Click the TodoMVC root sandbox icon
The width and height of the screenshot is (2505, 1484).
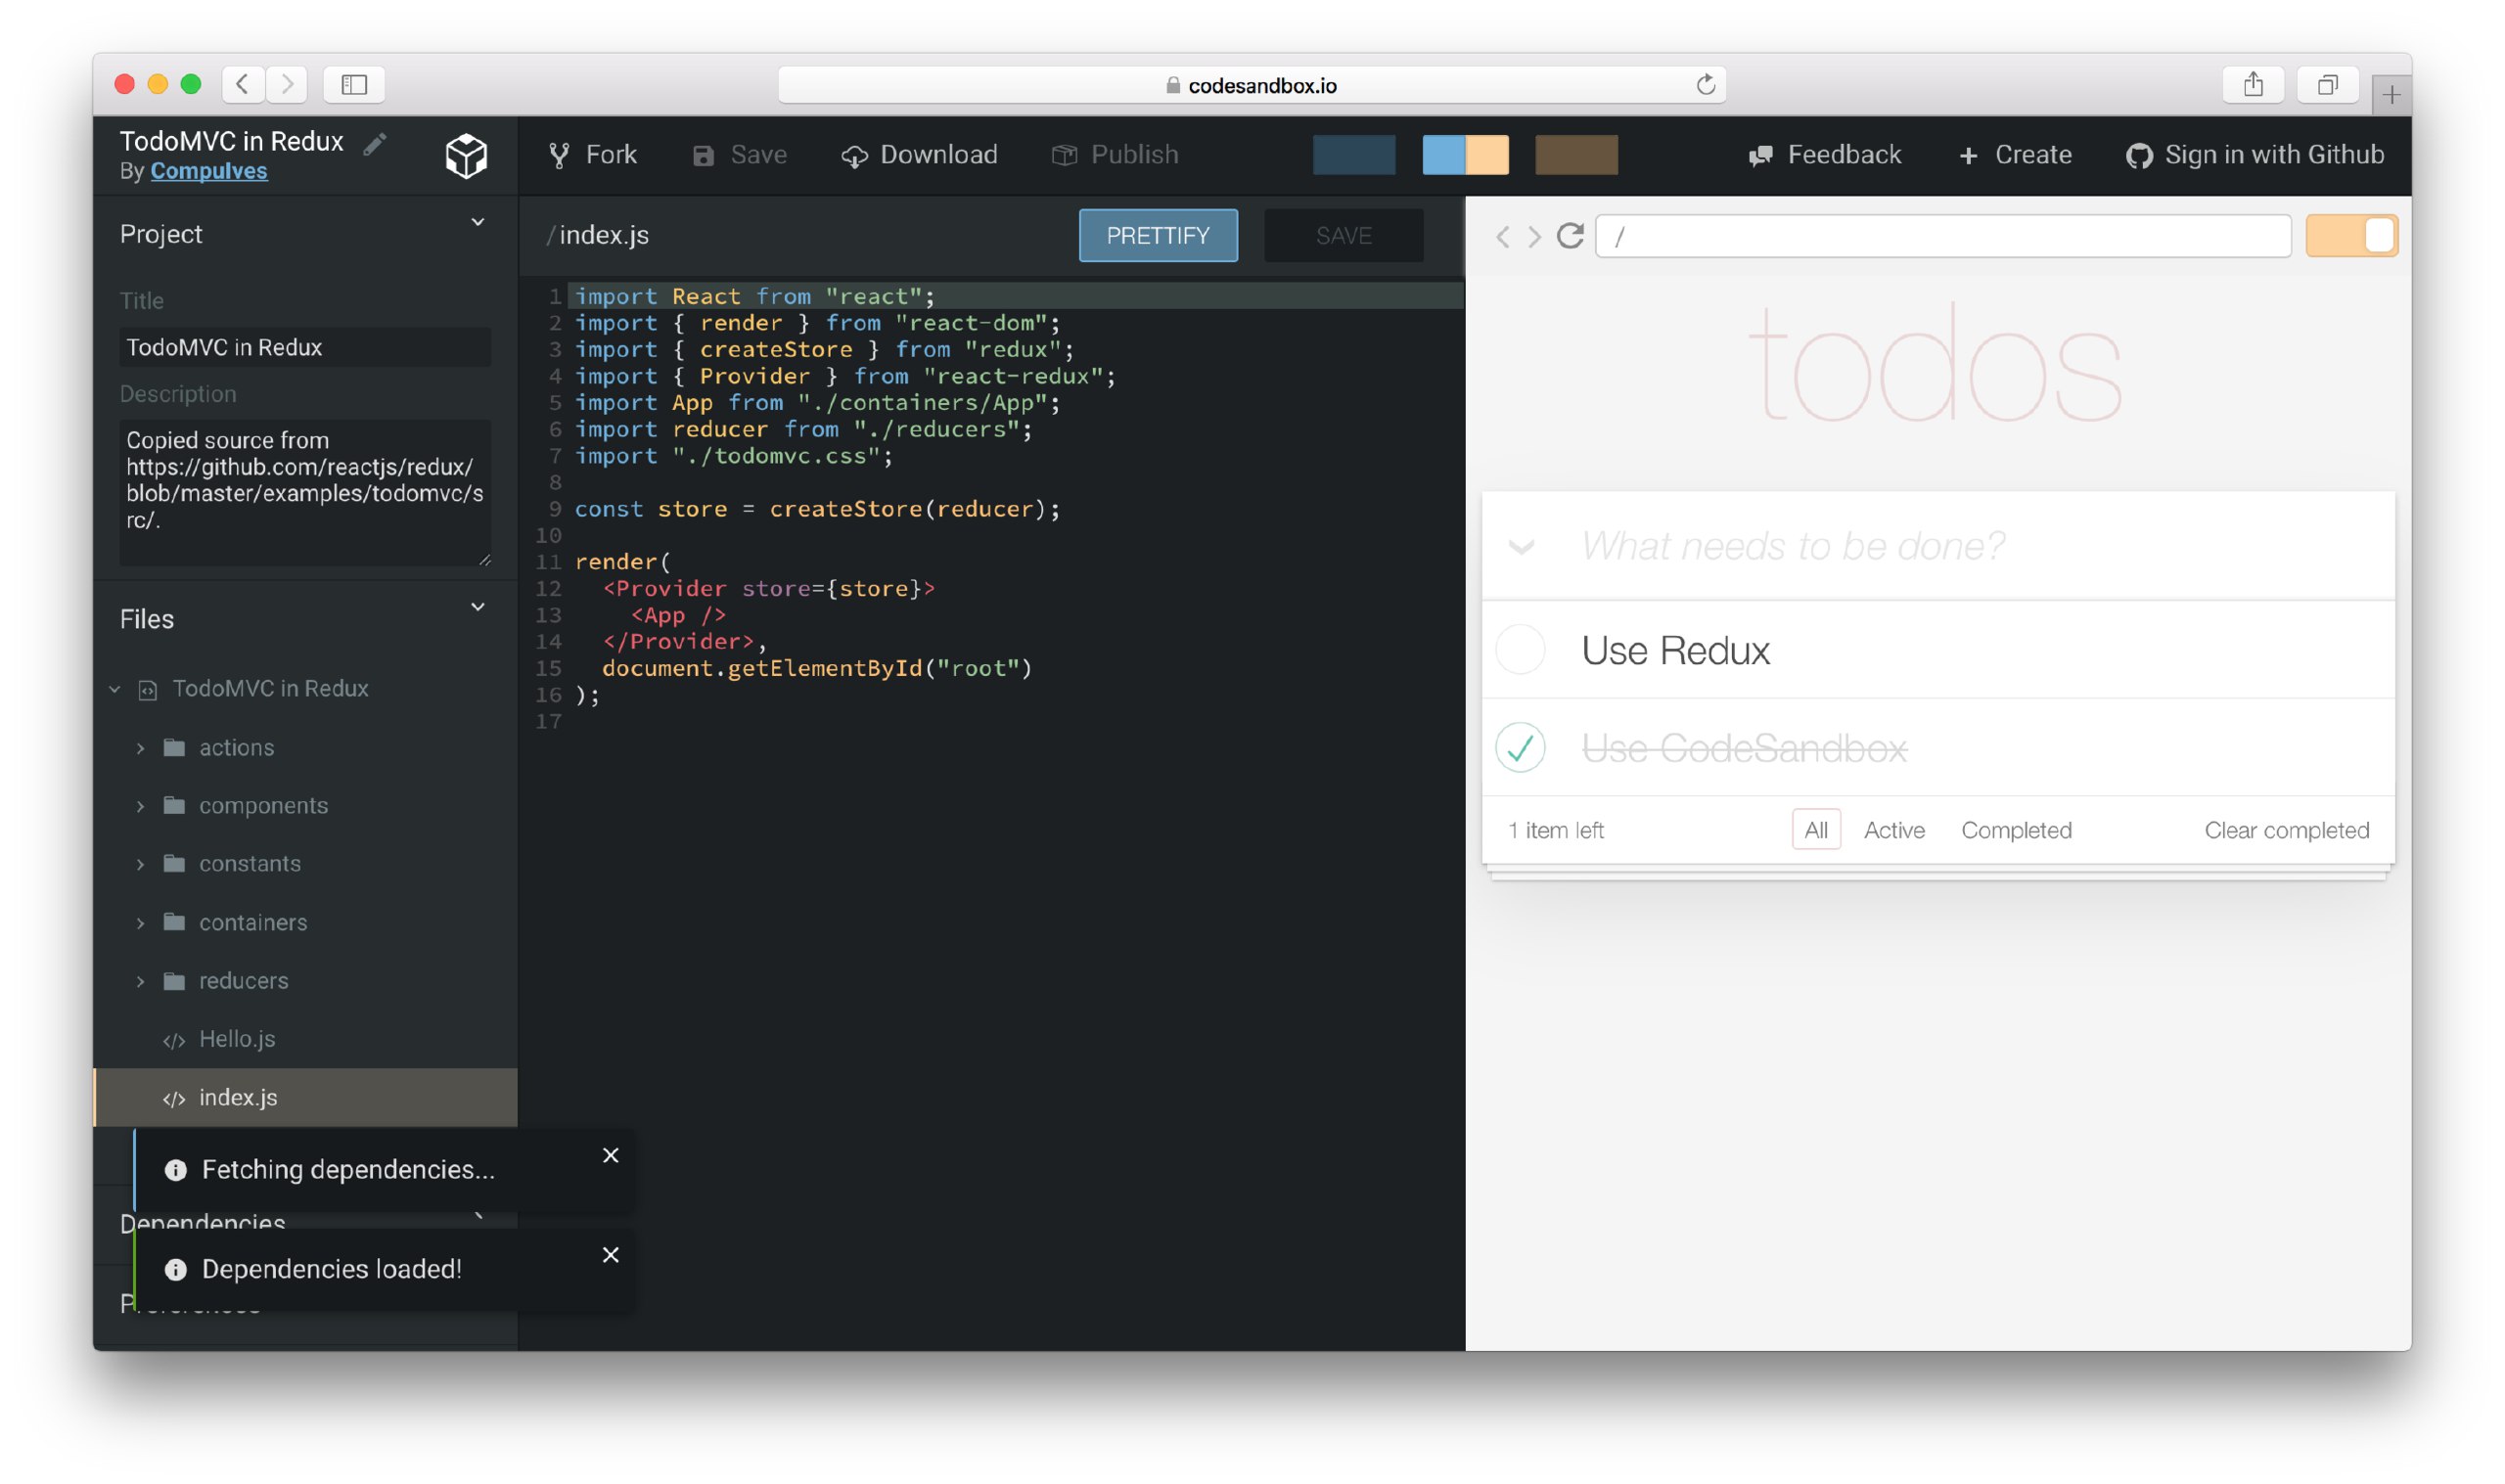point(147,689)
